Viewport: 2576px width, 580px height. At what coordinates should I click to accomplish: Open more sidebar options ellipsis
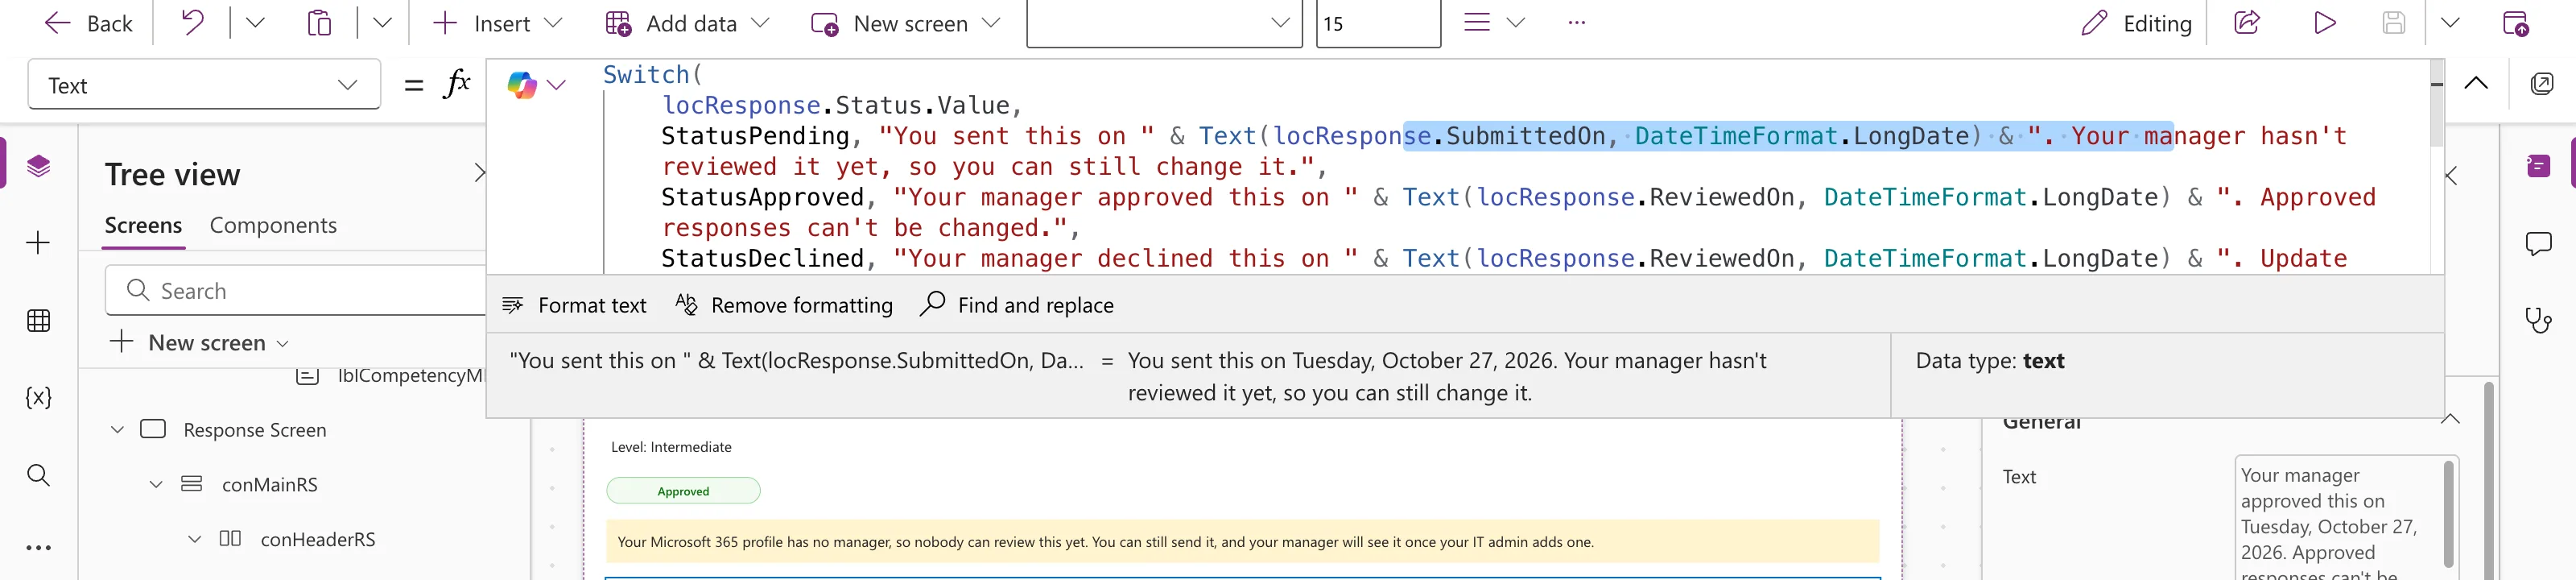[38, 548]
